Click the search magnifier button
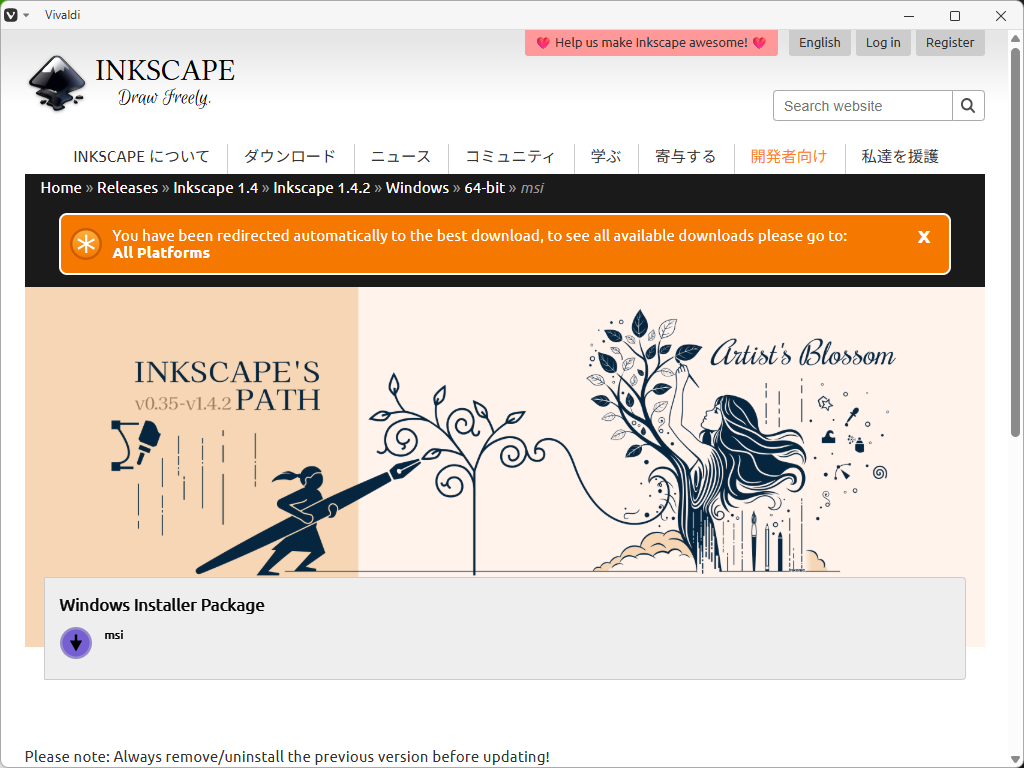This screenshot has height=768, width=1024. click(968, 106)
